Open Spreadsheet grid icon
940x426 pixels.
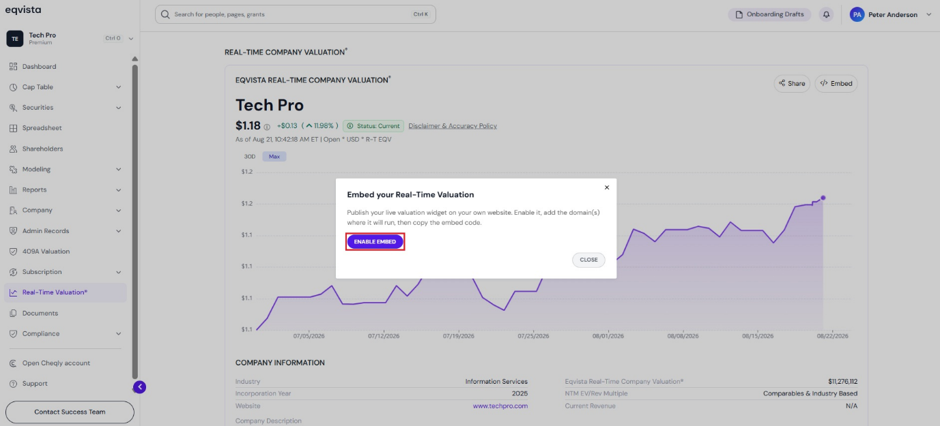pos(13,128)
